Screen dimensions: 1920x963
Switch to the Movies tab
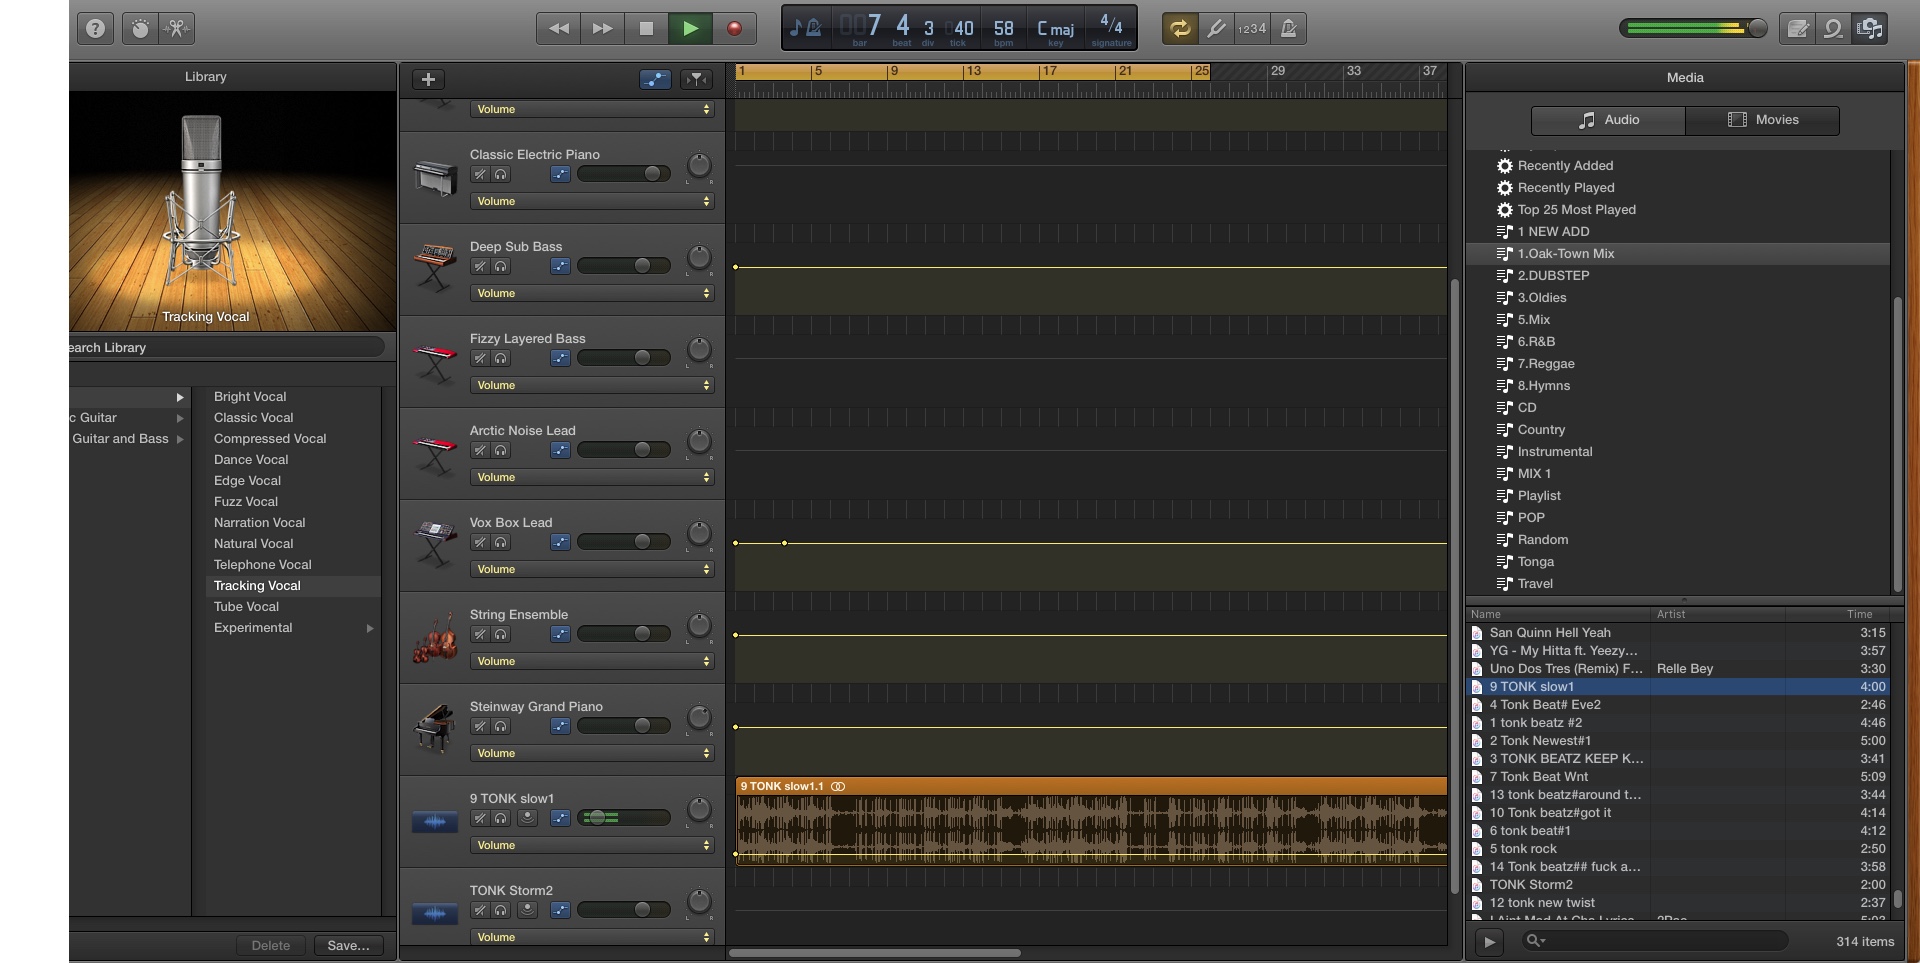(x=1762, y=120)
